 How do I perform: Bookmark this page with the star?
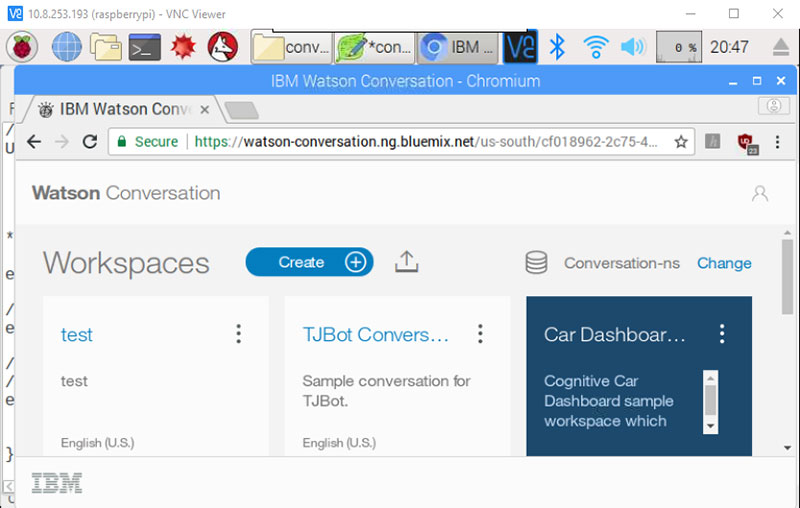[681, 141]
